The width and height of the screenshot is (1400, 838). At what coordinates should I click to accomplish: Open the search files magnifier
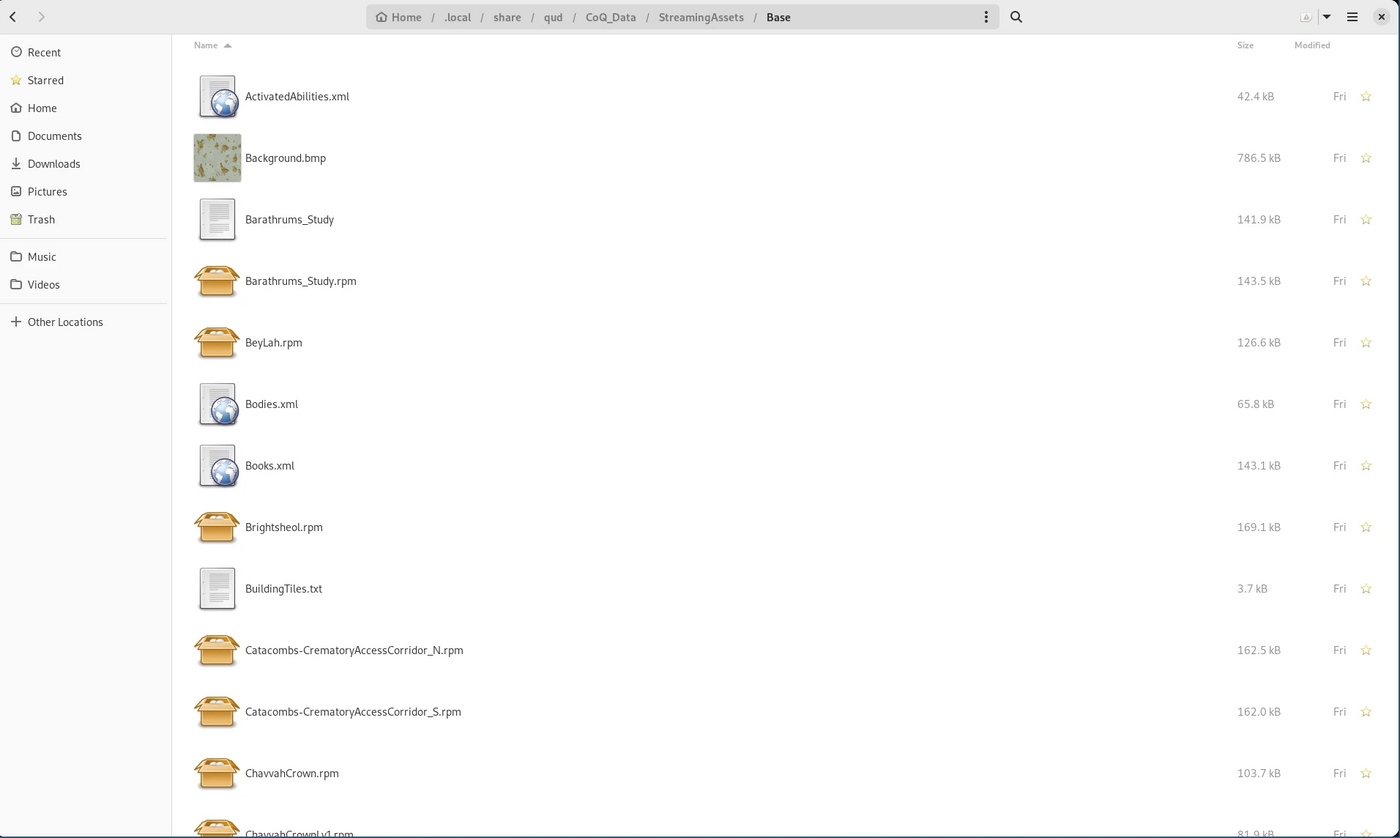[1016, 17]
